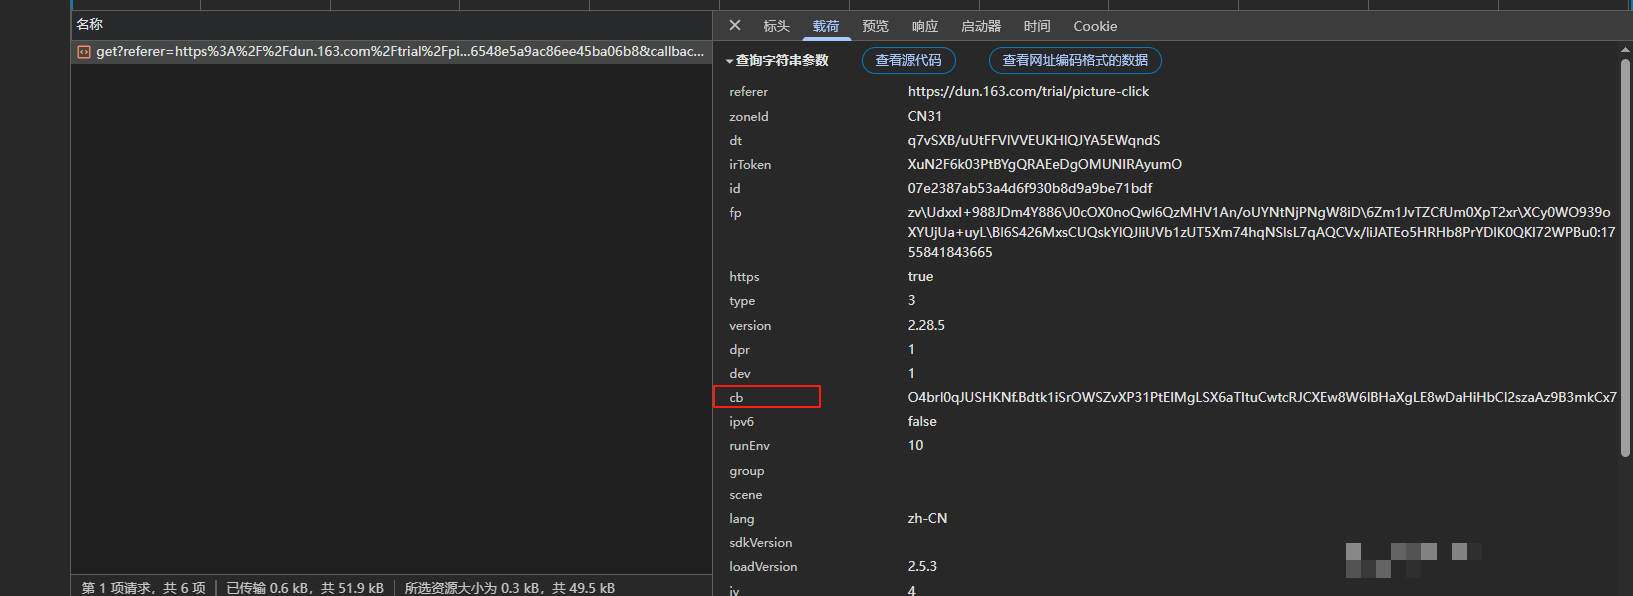Go to the 启动器 tab
The width and height of the screenshot is (1633, 596).
pyautogui.click(x=980, y=27)
